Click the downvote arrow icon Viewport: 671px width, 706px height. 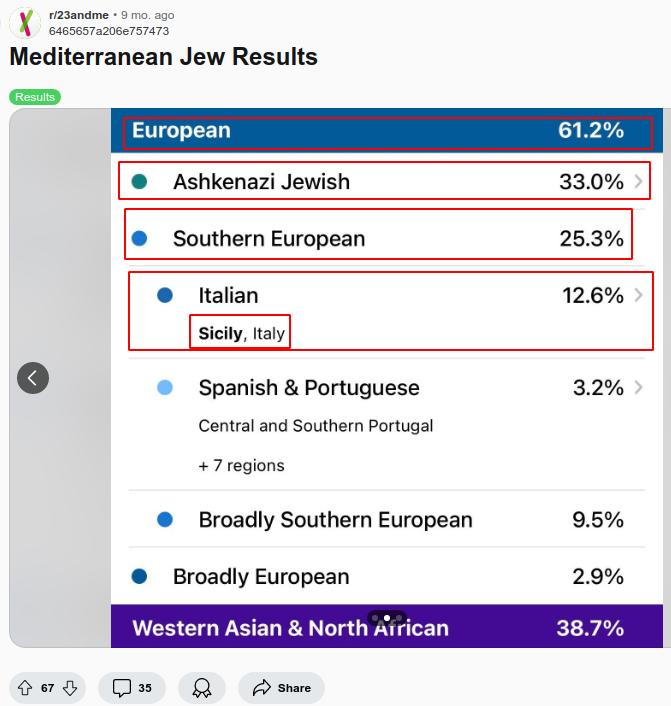pos(70,688)
